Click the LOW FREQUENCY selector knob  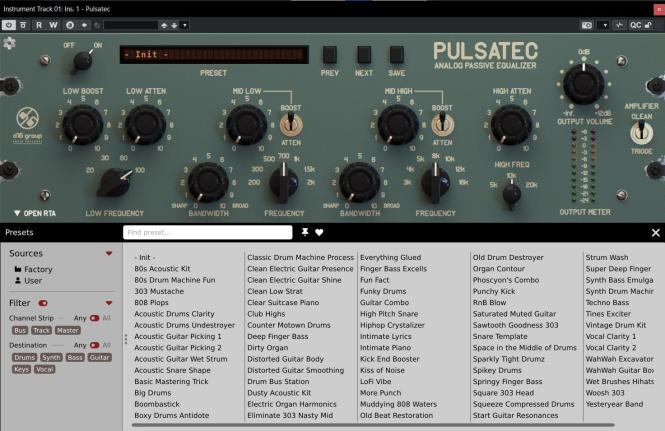[x=115, y=182]
